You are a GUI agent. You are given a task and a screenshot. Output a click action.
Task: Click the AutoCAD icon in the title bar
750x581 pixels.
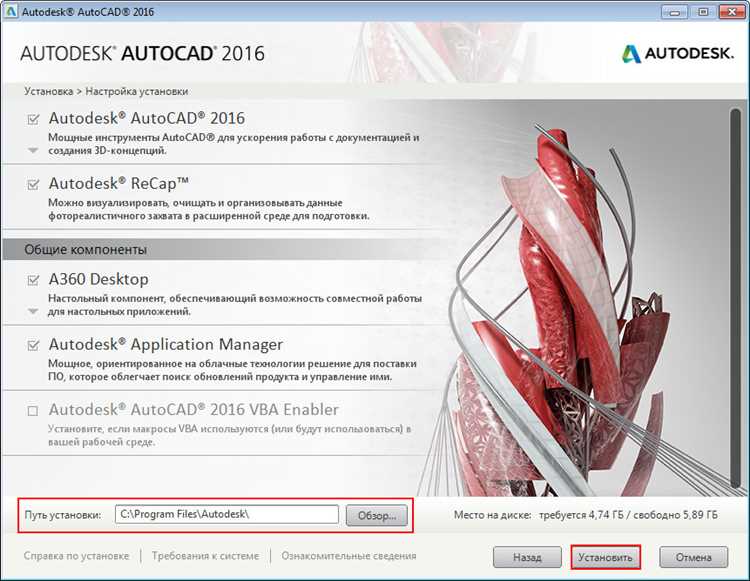(x=11, y=11)
